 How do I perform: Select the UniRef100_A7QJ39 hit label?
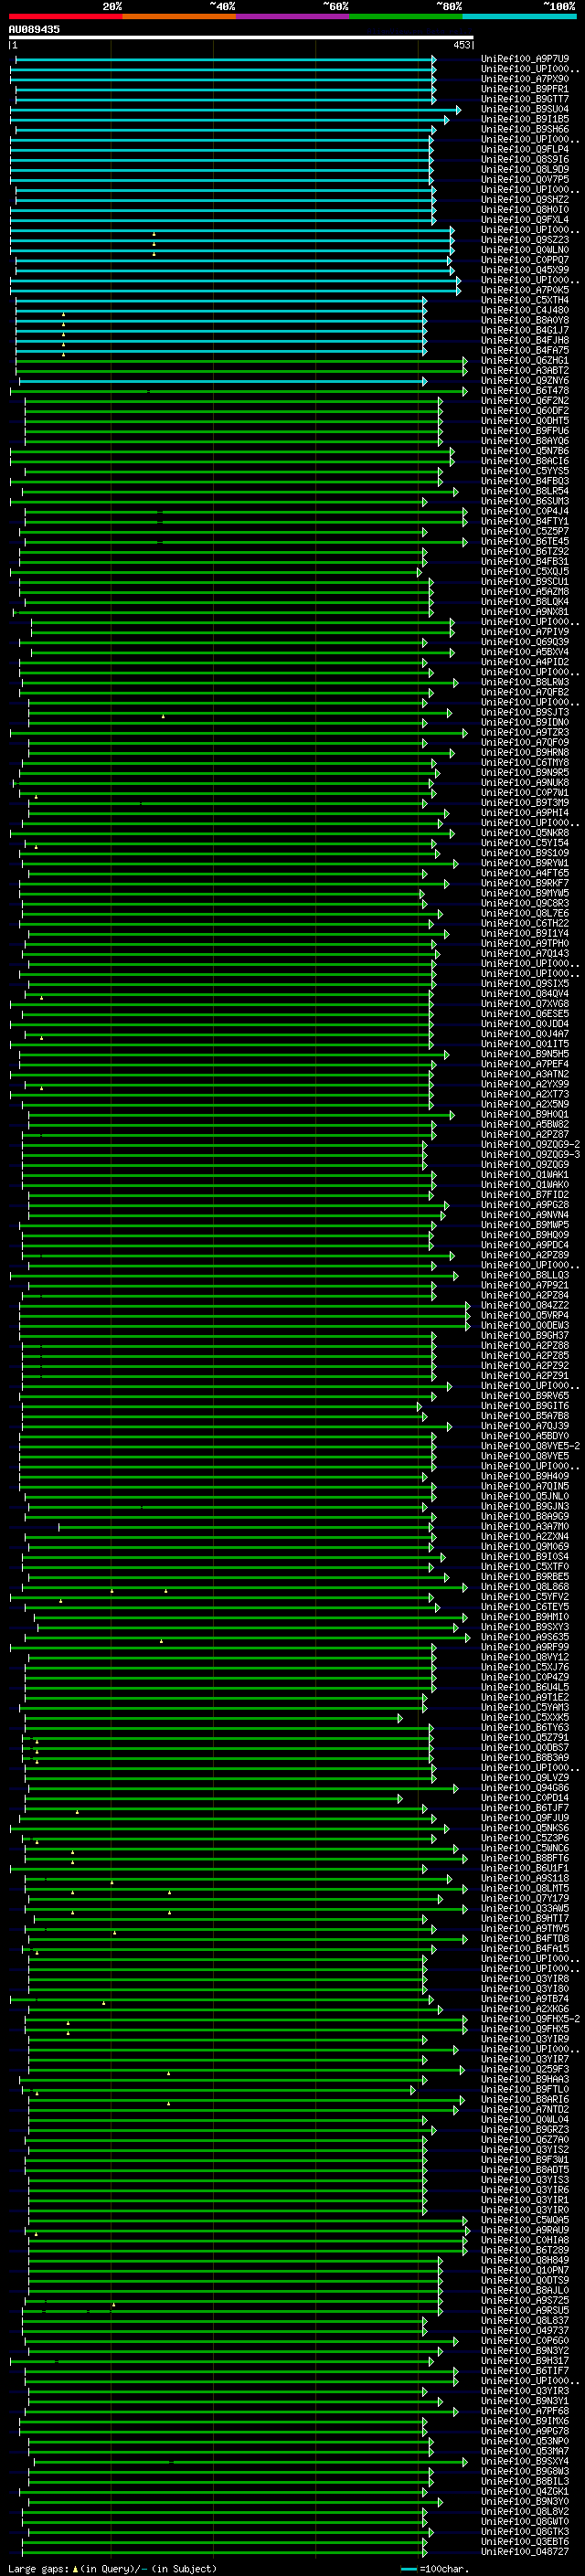click(525, 1426)
